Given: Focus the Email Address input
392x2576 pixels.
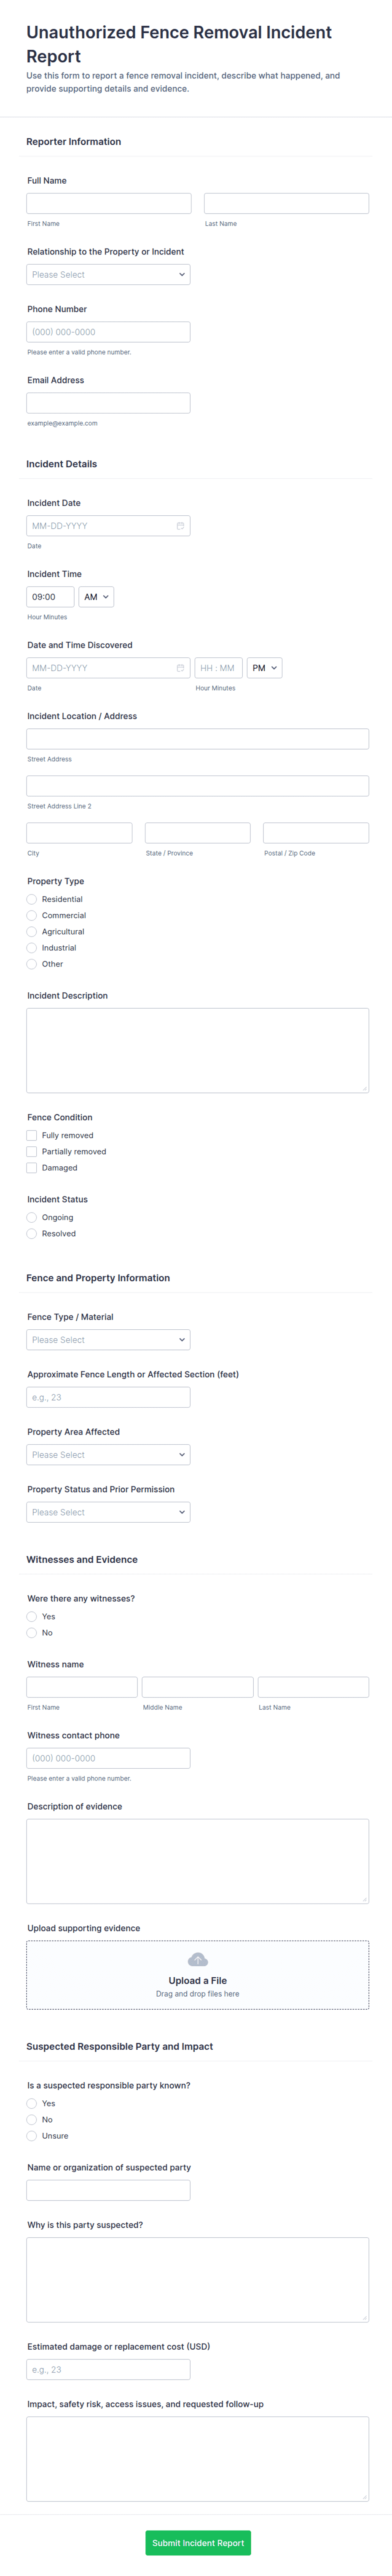Looking at the screenshot, I should tap(108, 403).
